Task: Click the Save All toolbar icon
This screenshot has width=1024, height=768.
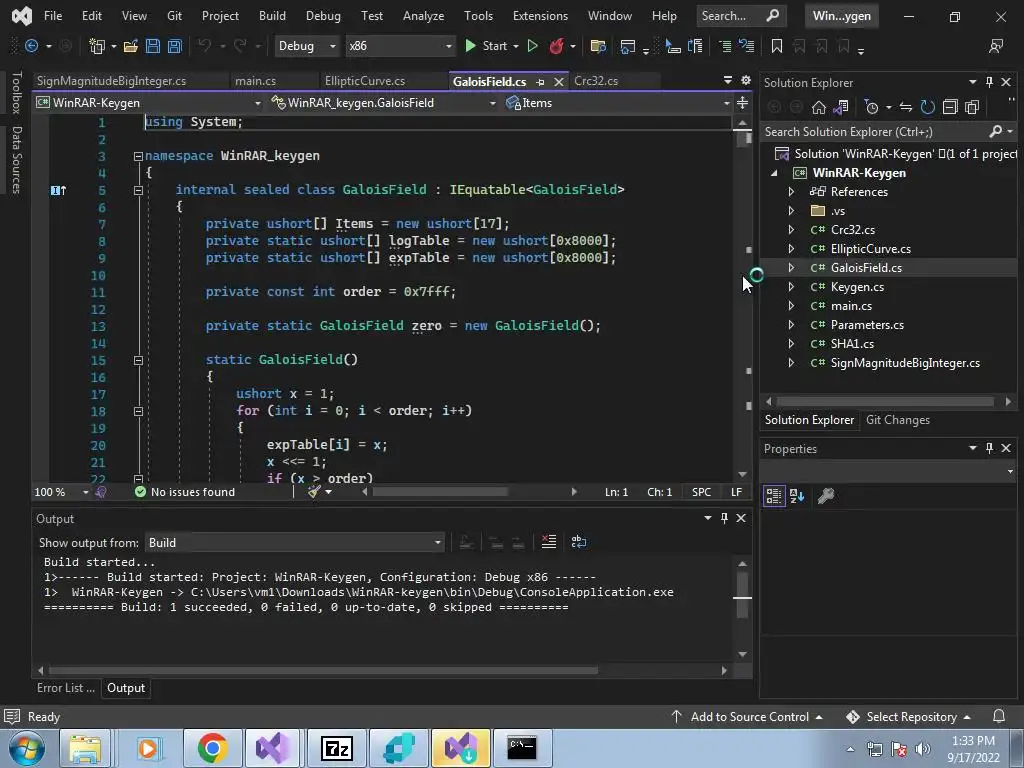Action: (x=174, y=46)
